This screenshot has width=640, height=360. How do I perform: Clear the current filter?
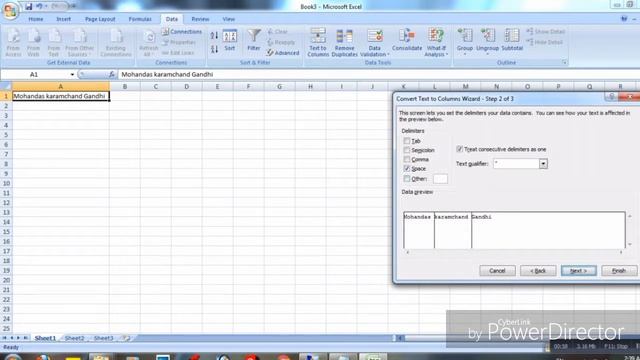pyautogui.click(x=278, y=31)
